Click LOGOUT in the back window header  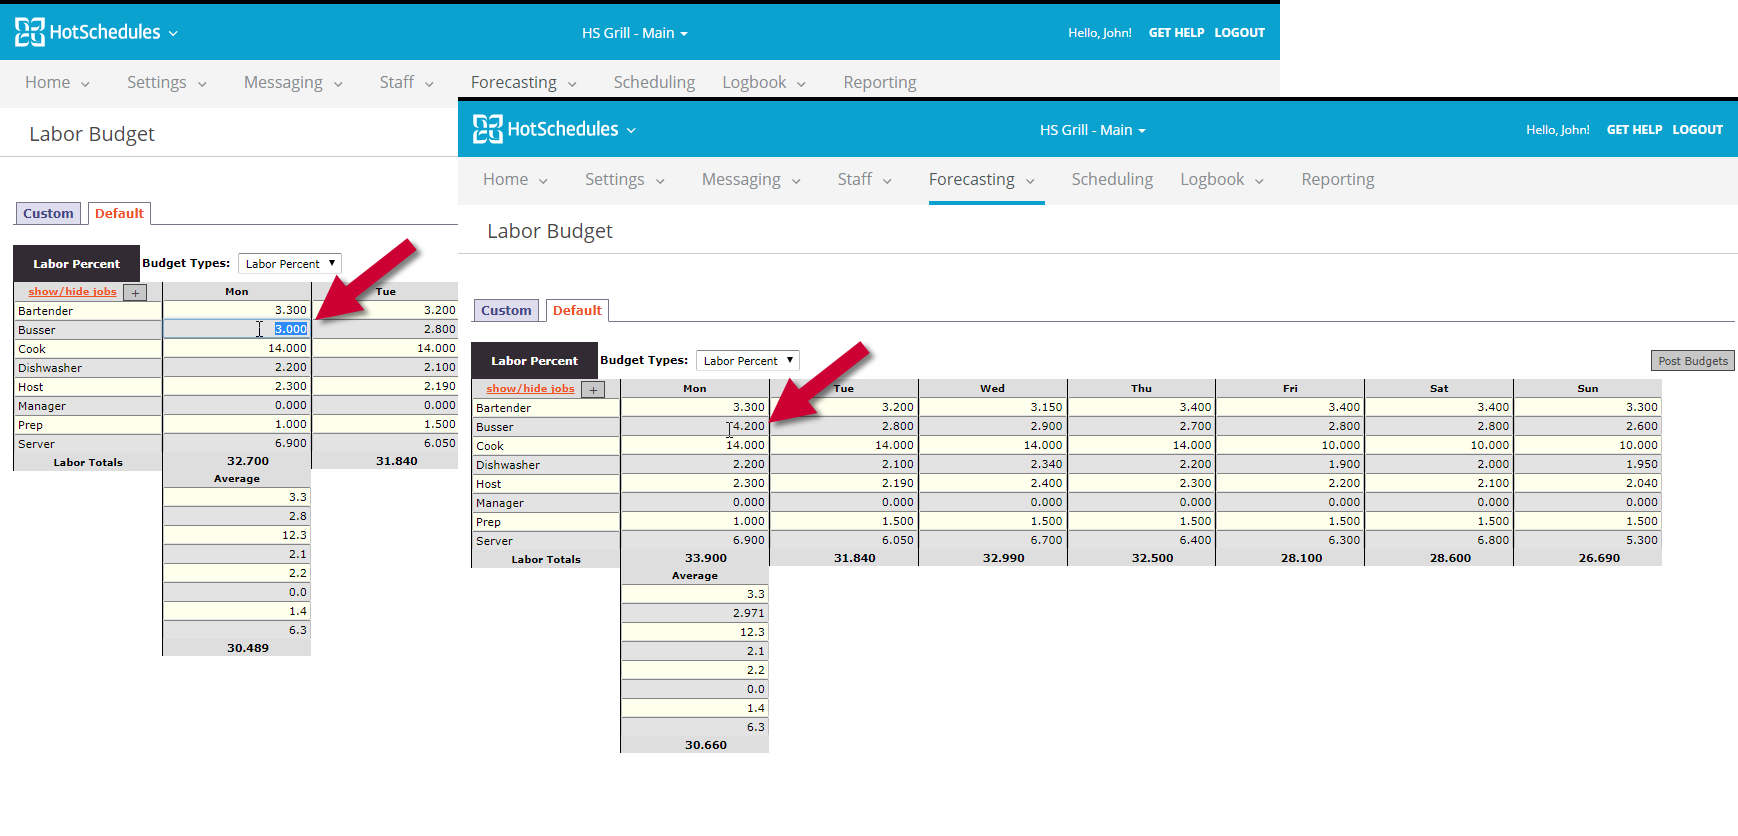(x=1239, y=33)
